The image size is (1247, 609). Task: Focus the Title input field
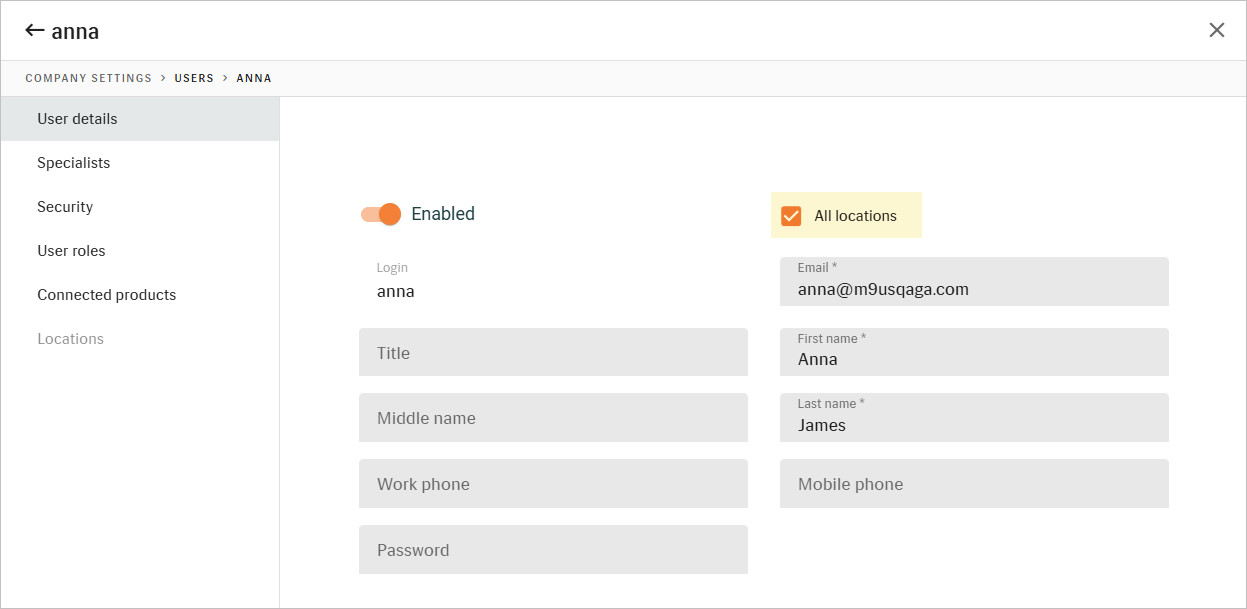[x=553, y=352]
